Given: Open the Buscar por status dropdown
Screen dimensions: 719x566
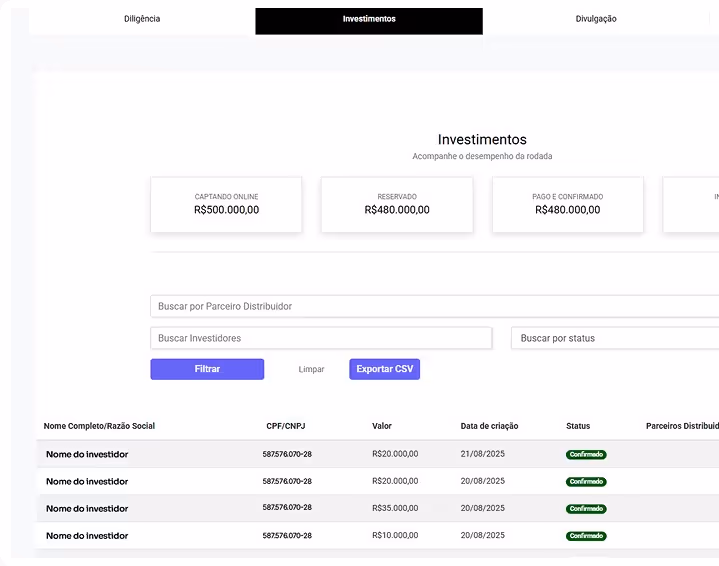Looking at the screenshot, I should click(615, 338).
